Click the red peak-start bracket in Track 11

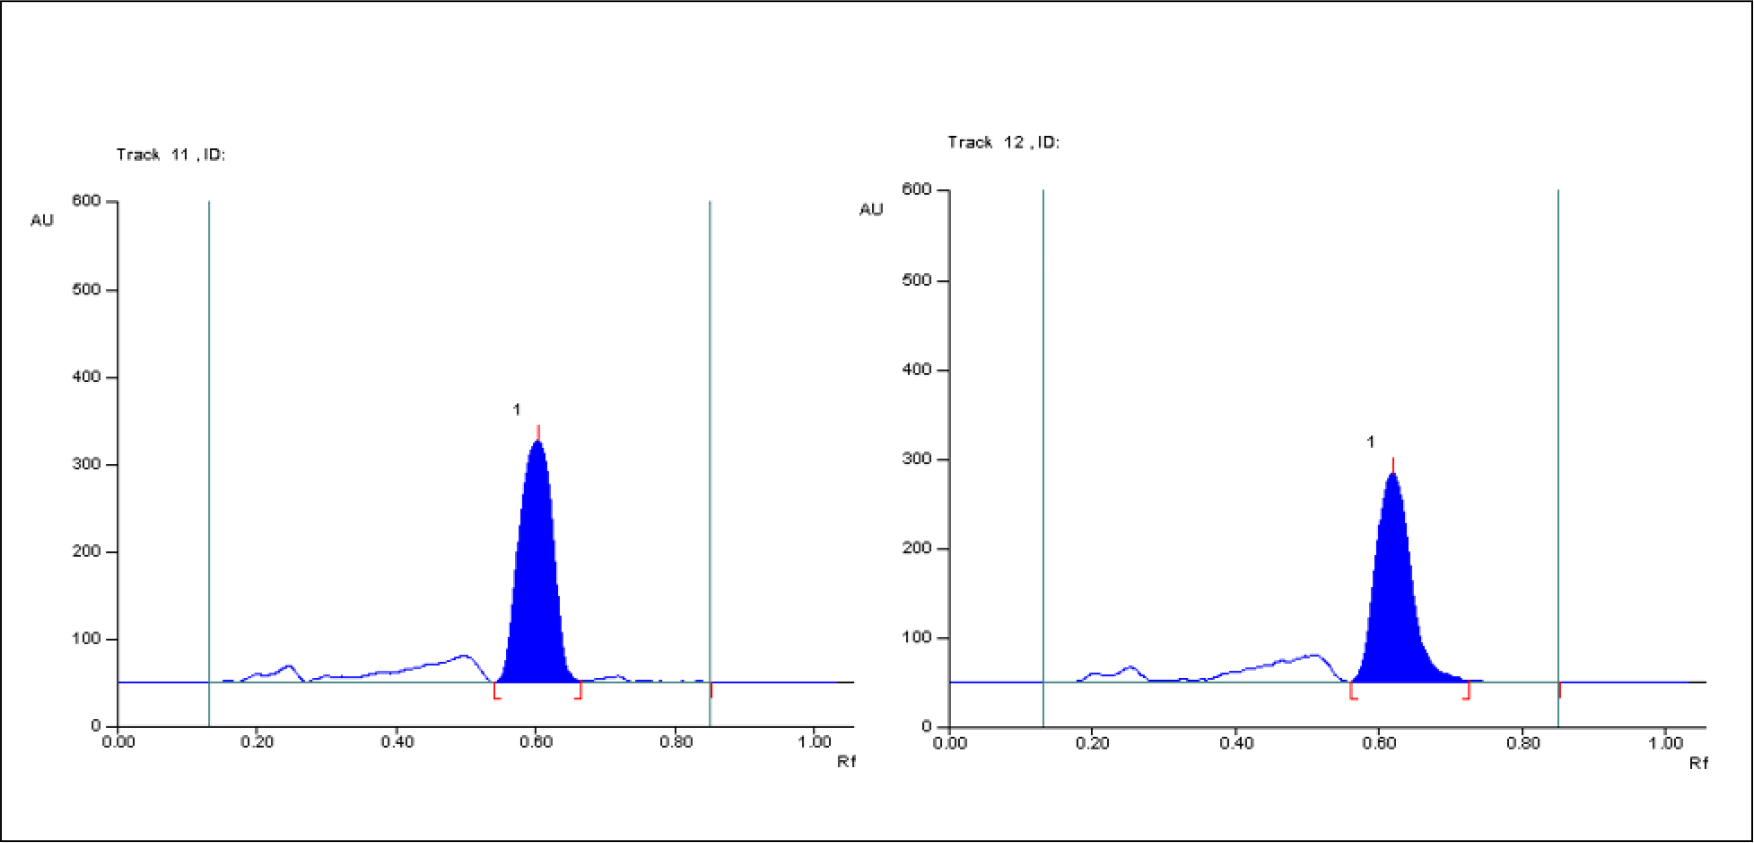click(x=496, y=691)
